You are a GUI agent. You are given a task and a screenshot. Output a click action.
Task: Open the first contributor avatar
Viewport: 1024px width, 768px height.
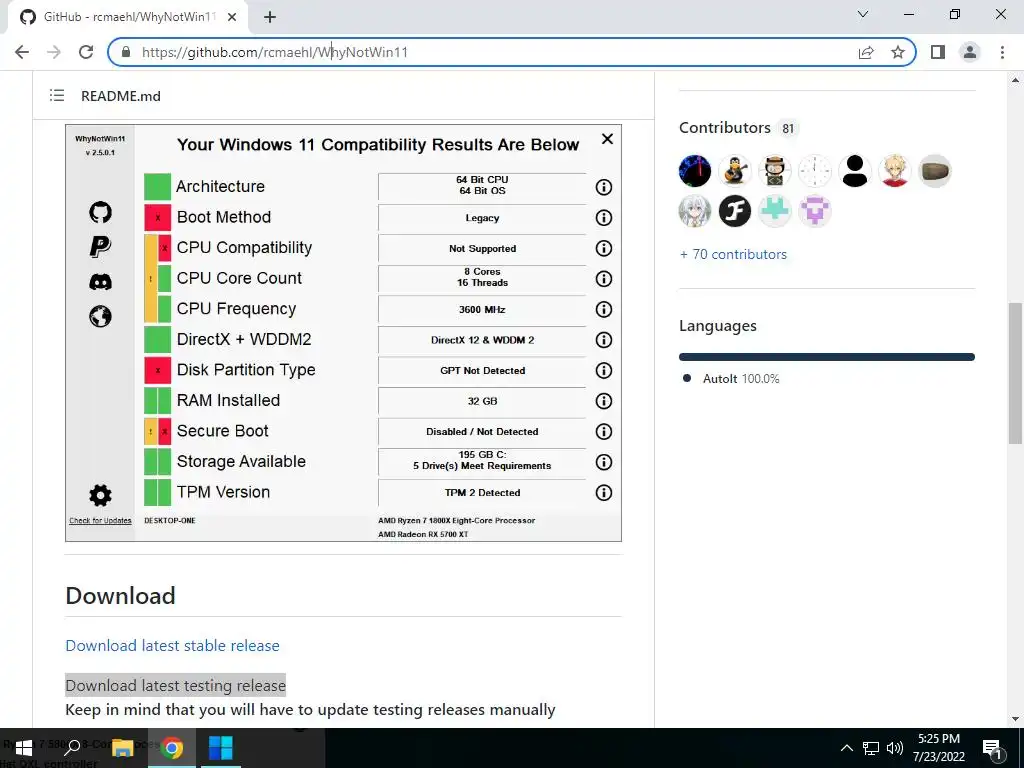[695, 171]
